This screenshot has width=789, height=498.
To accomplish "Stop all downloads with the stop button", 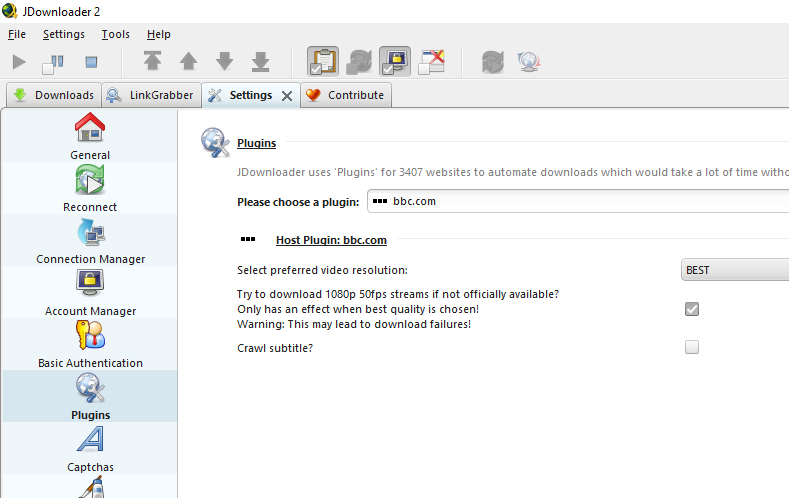I will click(91, 62).
